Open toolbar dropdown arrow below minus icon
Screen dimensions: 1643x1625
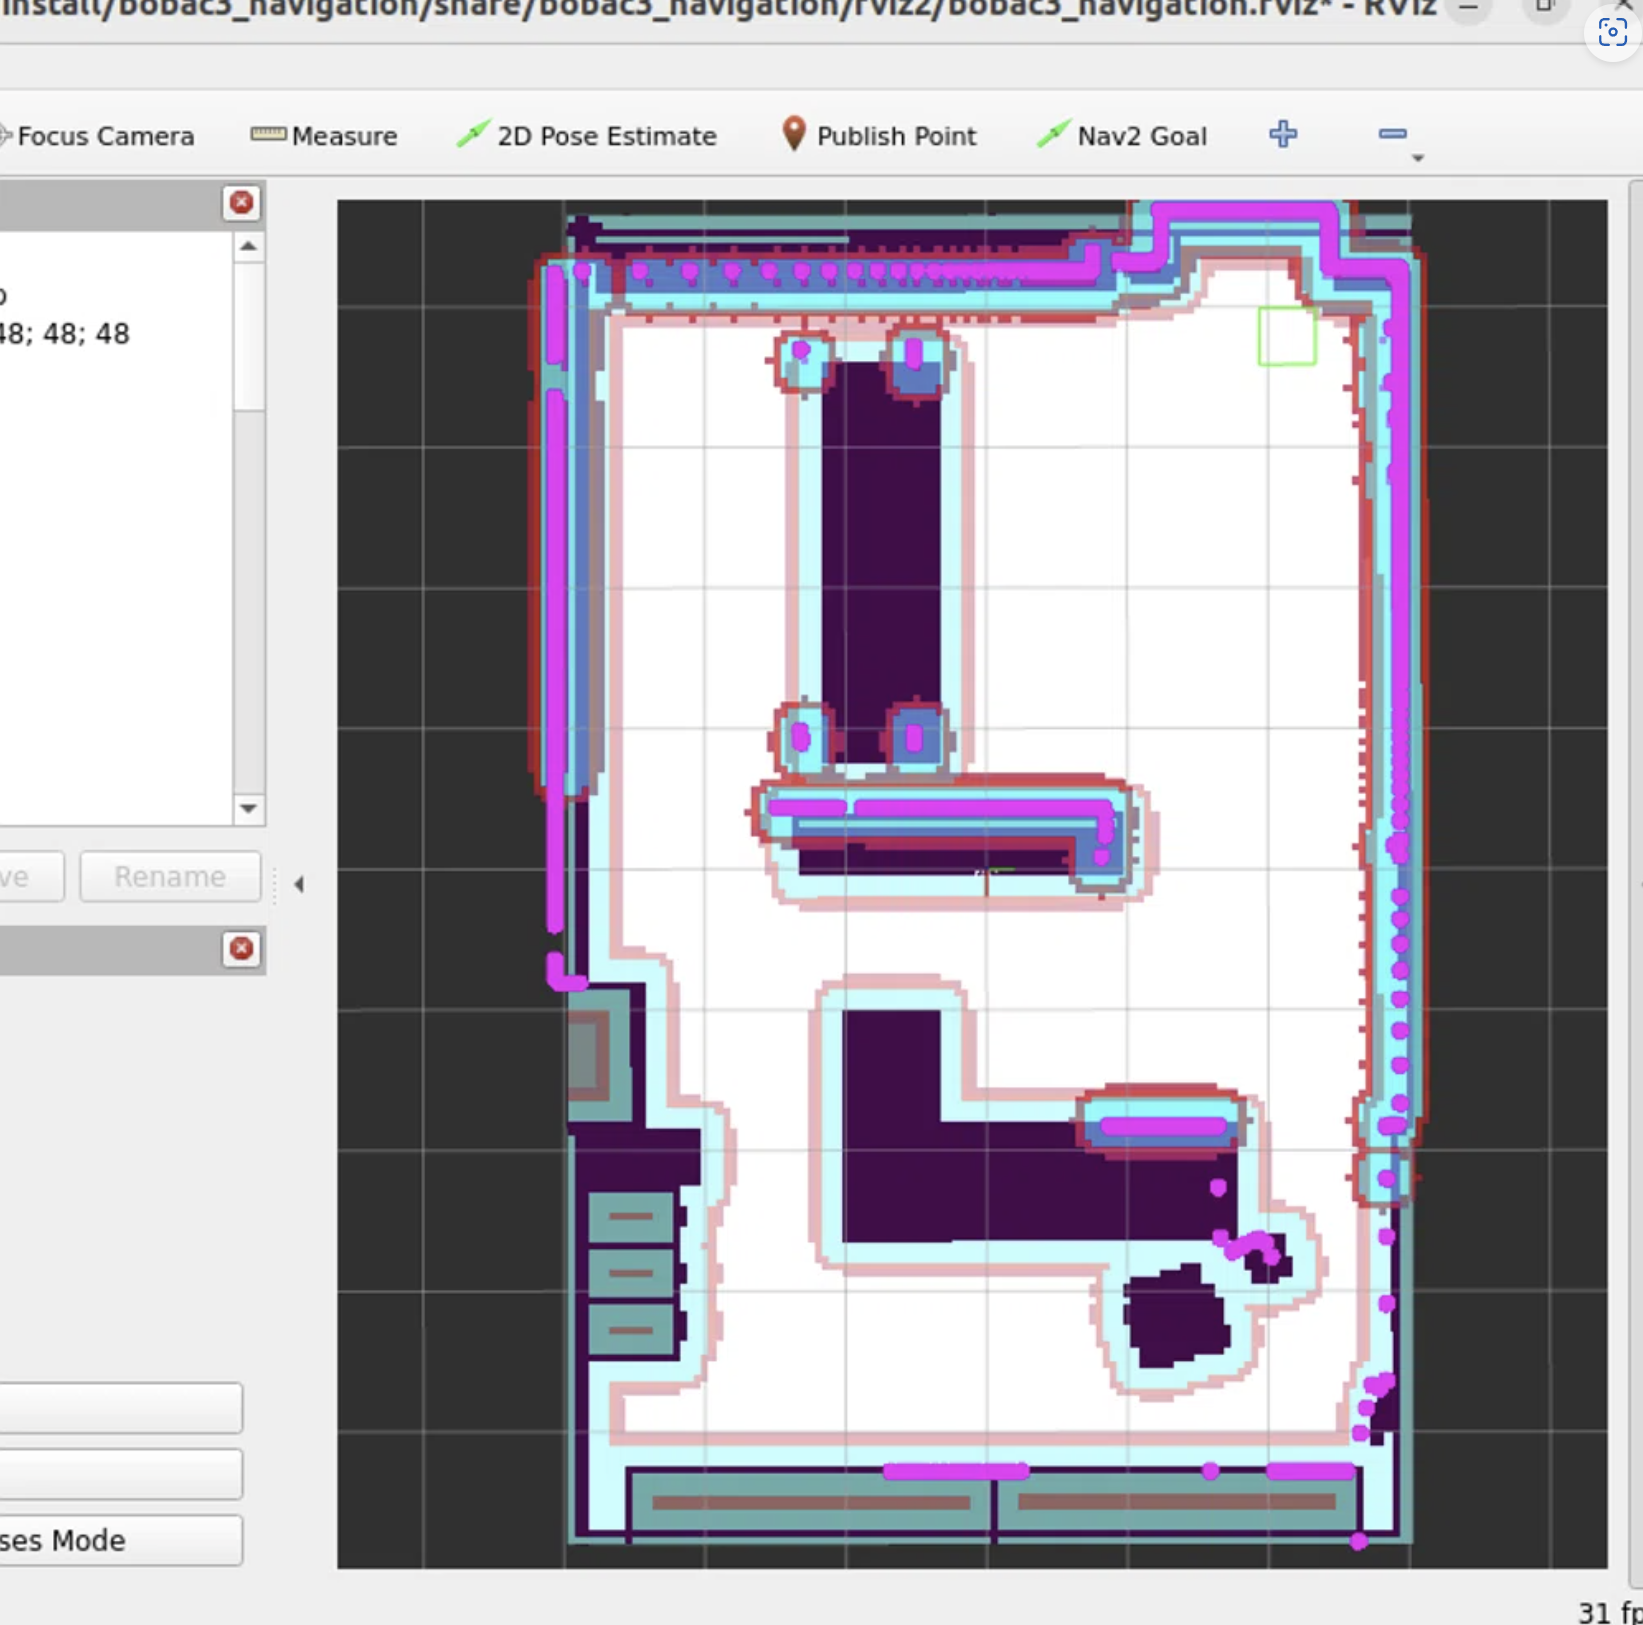click(1417, 158)
